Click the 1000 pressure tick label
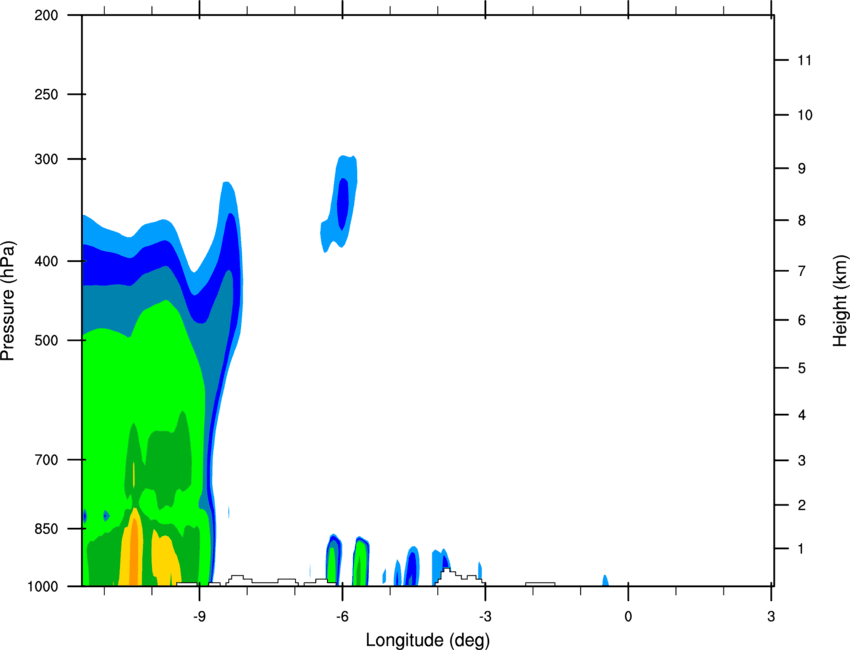 (42, 587)
